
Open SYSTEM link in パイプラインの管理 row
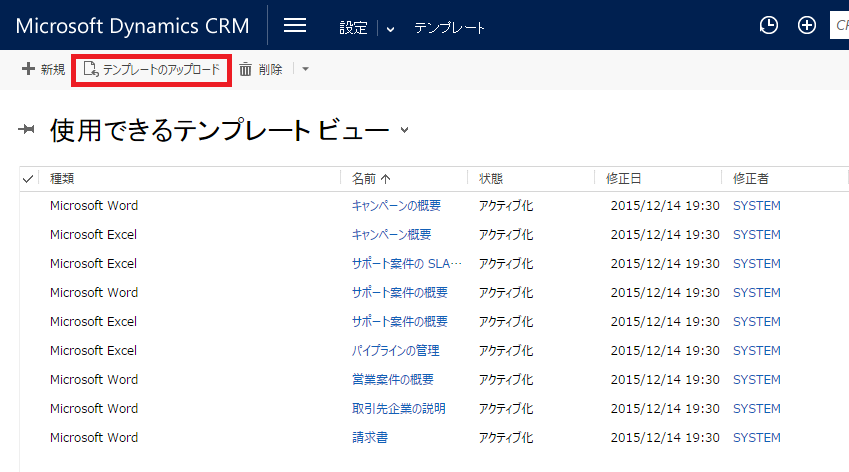(757, 351)
